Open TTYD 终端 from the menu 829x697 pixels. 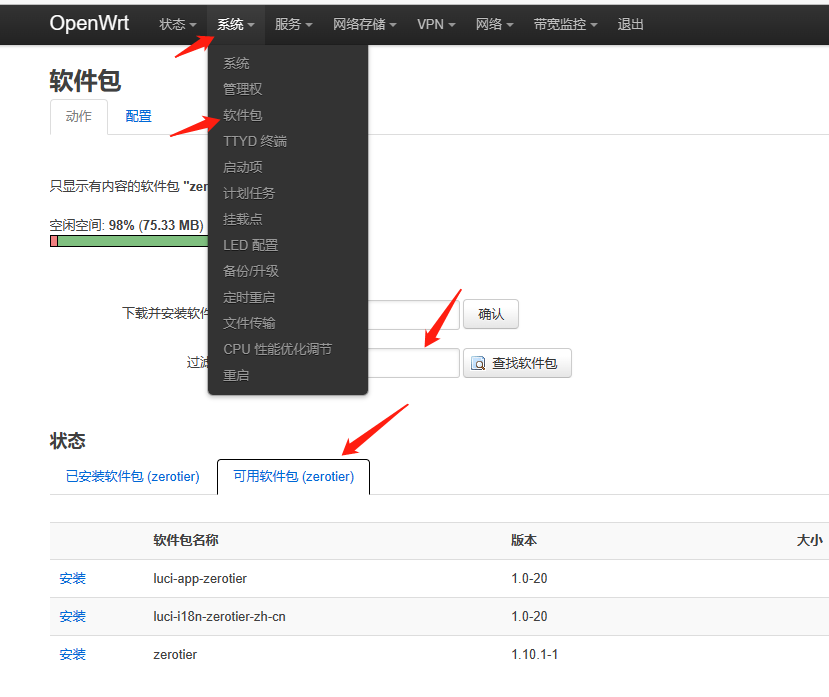(x=254, y=141)
